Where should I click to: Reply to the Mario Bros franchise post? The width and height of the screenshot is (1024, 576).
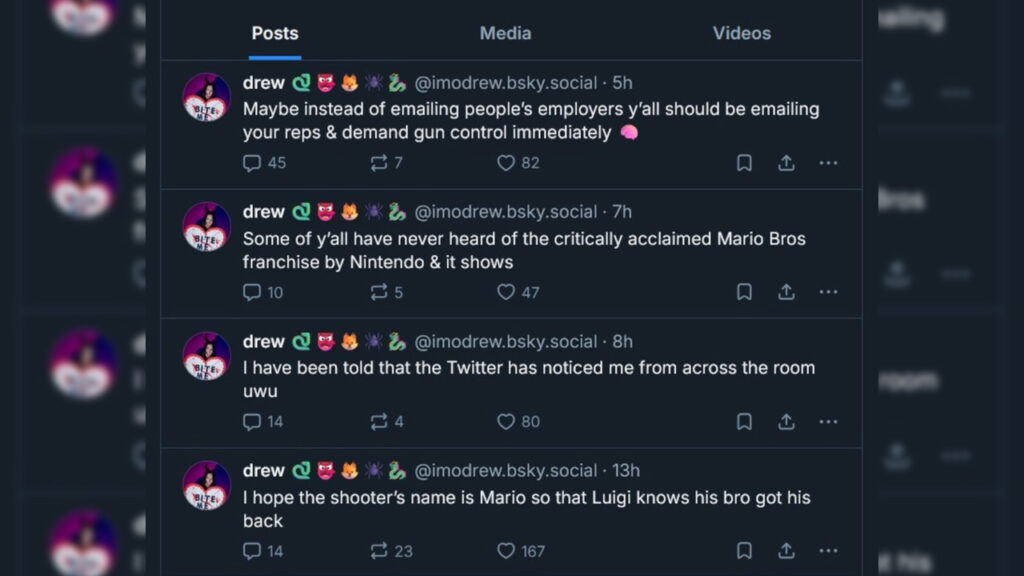pyautogui.click(x=253, y=292)
